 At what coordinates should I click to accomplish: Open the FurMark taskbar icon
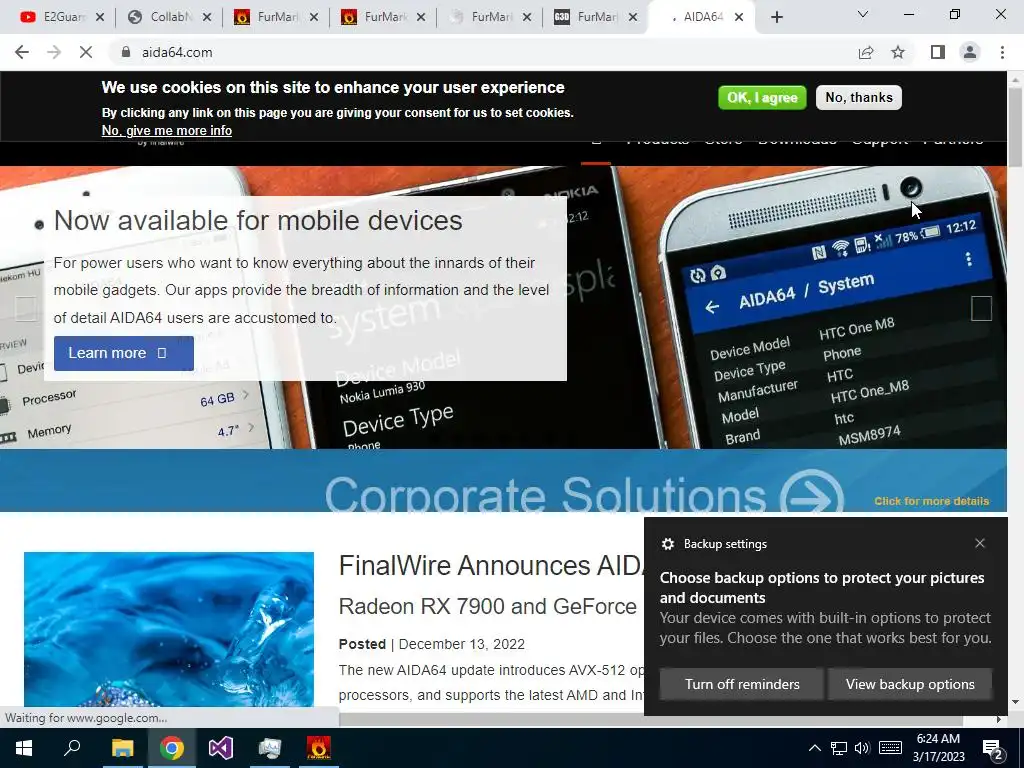tap(319, 748)
